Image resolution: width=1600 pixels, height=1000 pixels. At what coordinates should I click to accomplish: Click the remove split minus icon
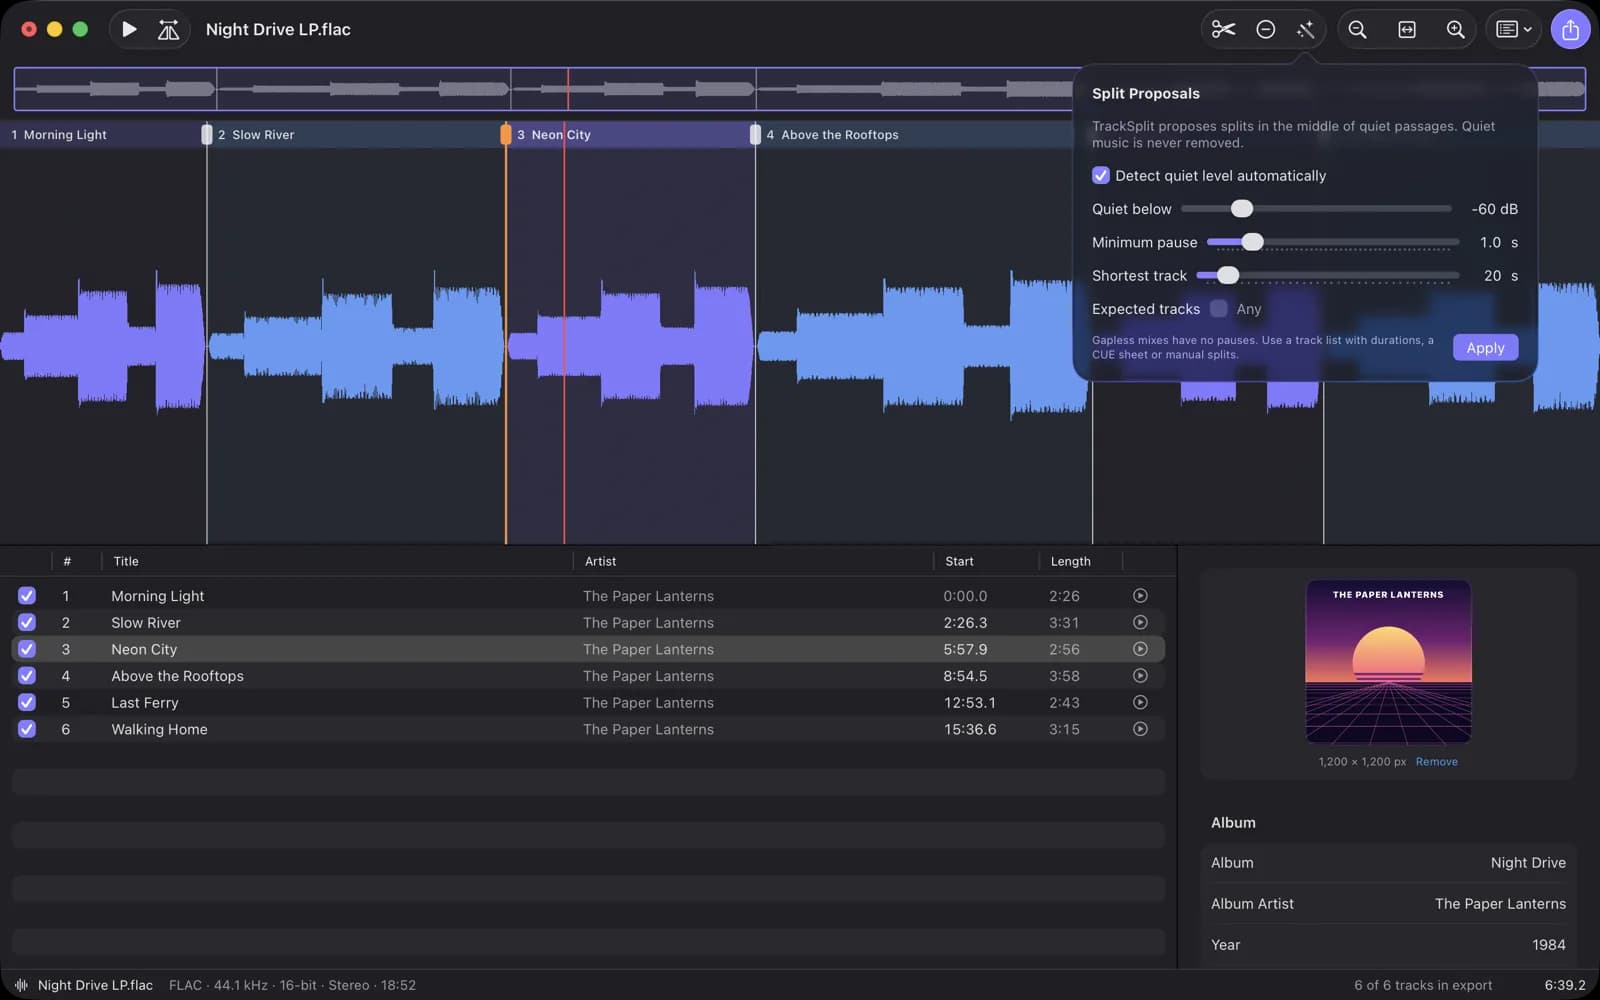(1265, 30)
